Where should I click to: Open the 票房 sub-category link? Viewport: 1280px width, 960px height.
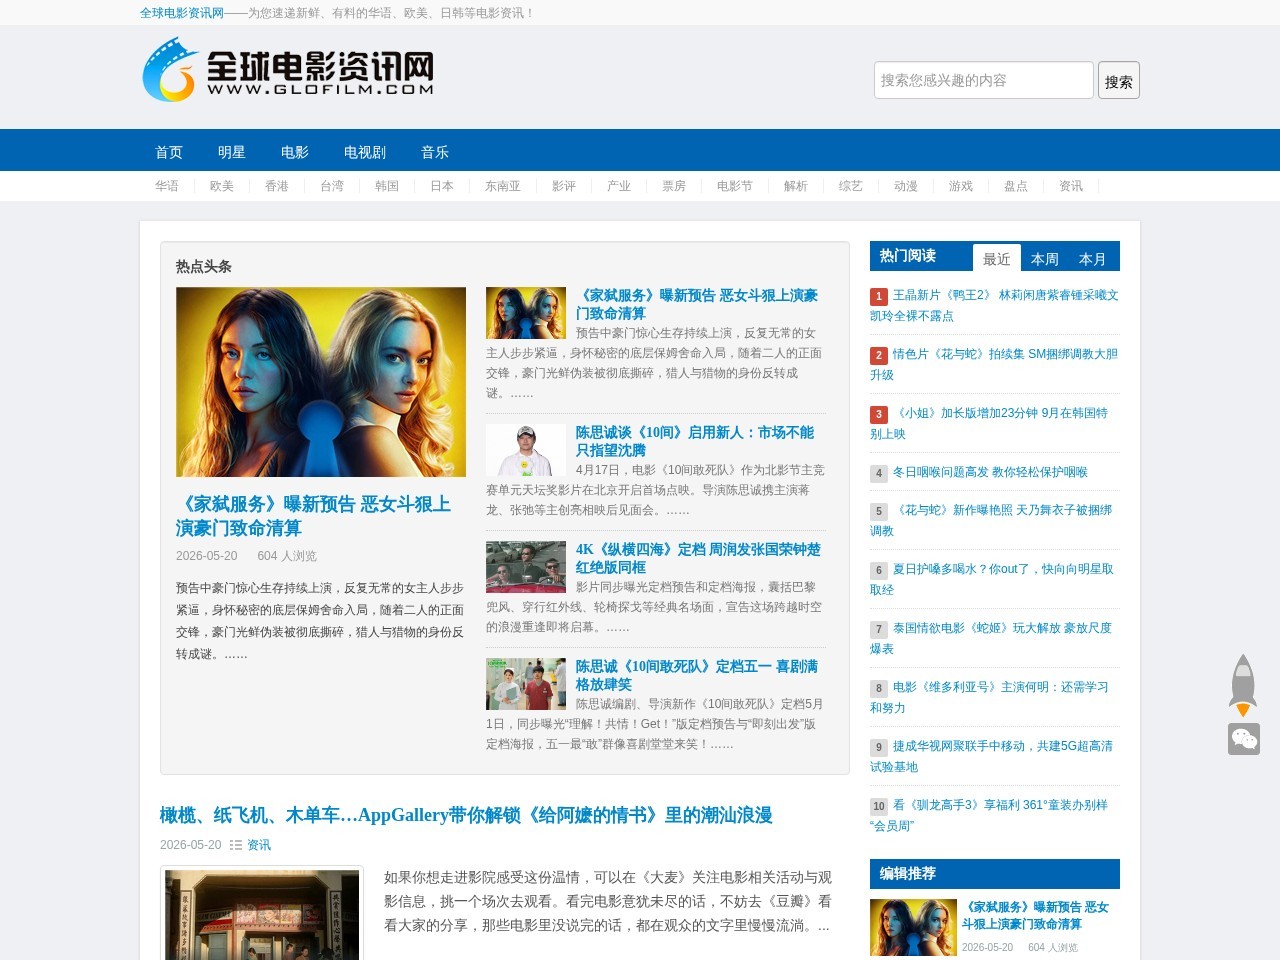674,186
